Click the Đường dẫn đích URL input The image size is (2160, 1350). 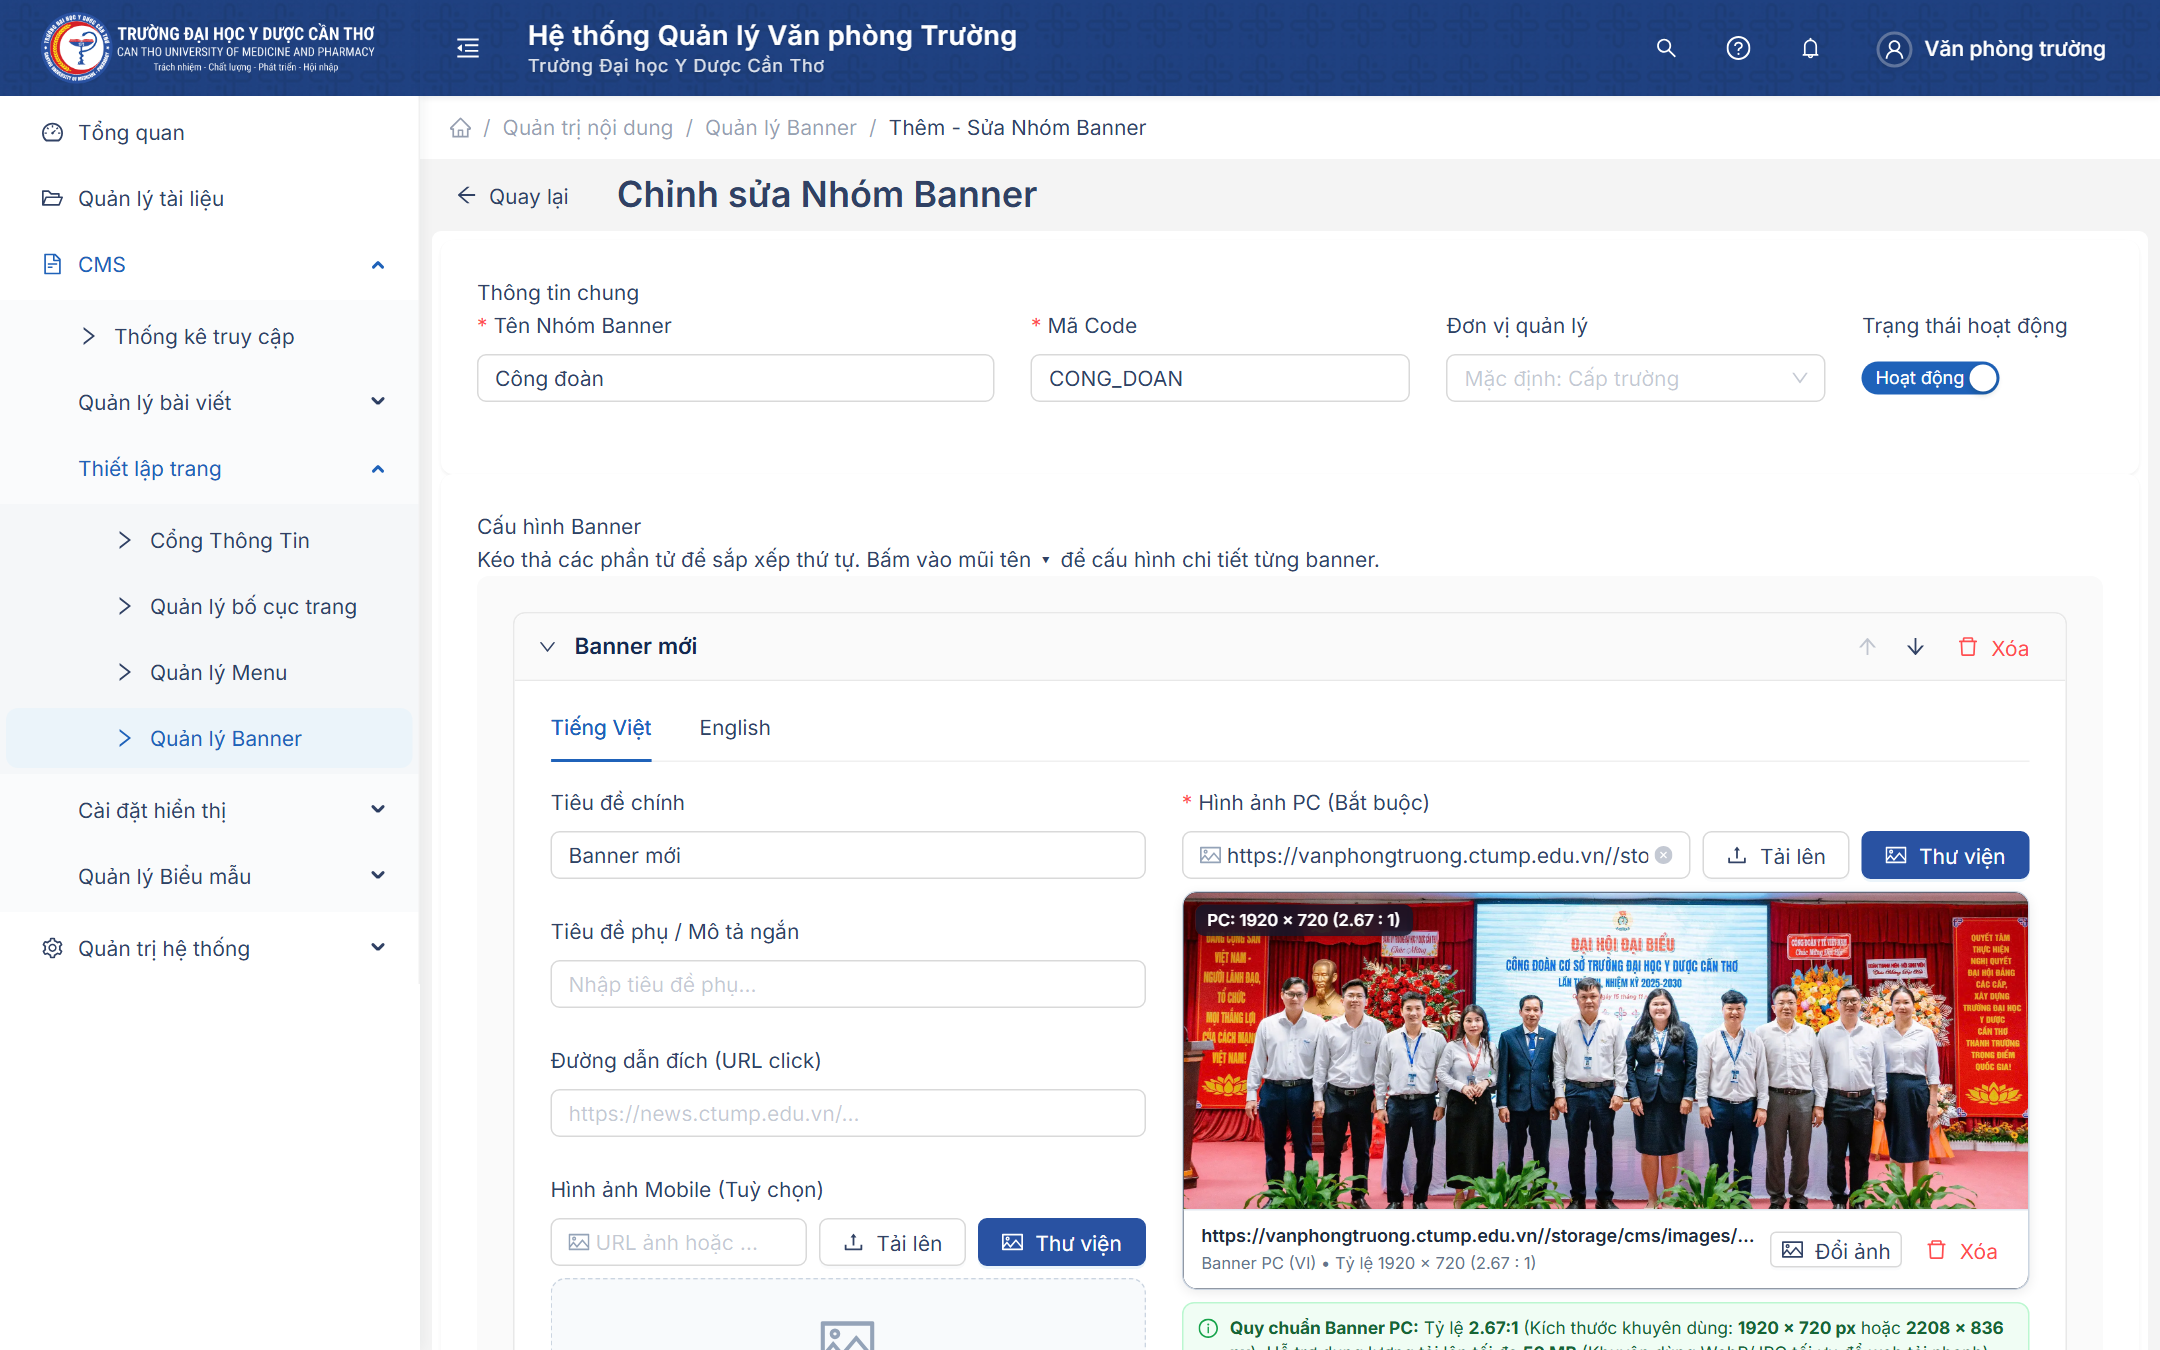coord(848,1113)
